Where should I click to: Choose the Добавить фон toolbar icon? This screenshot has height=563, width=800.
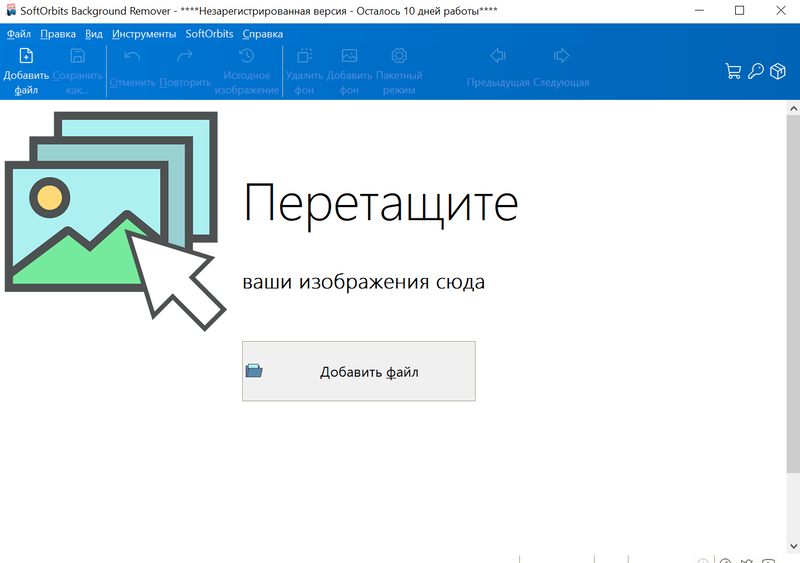[349, 56]
